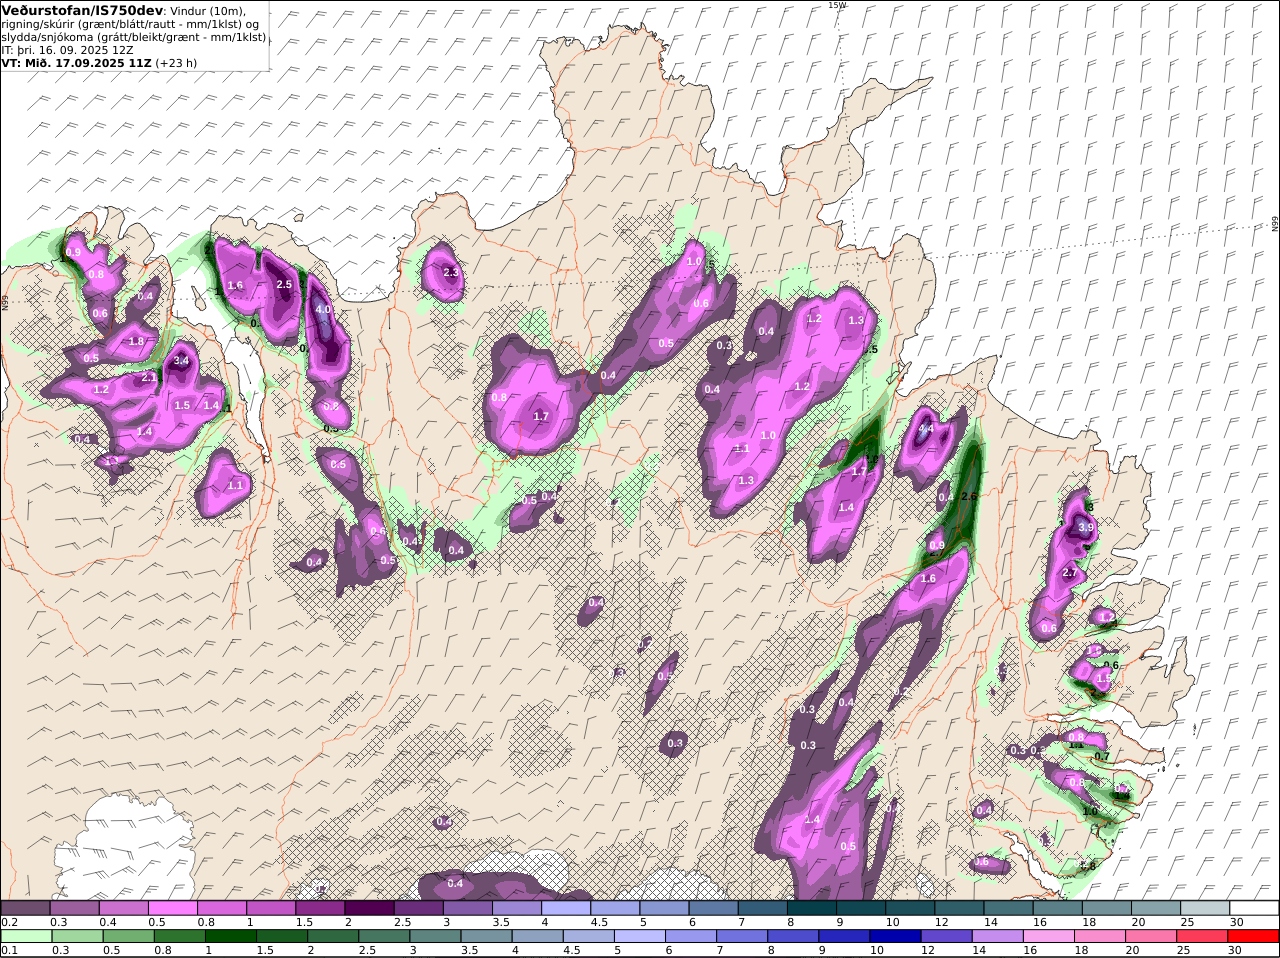Screen dimensions: 1280x958
Task: Click the '2.3' precipitation value on the map
Action: (450, 272)
